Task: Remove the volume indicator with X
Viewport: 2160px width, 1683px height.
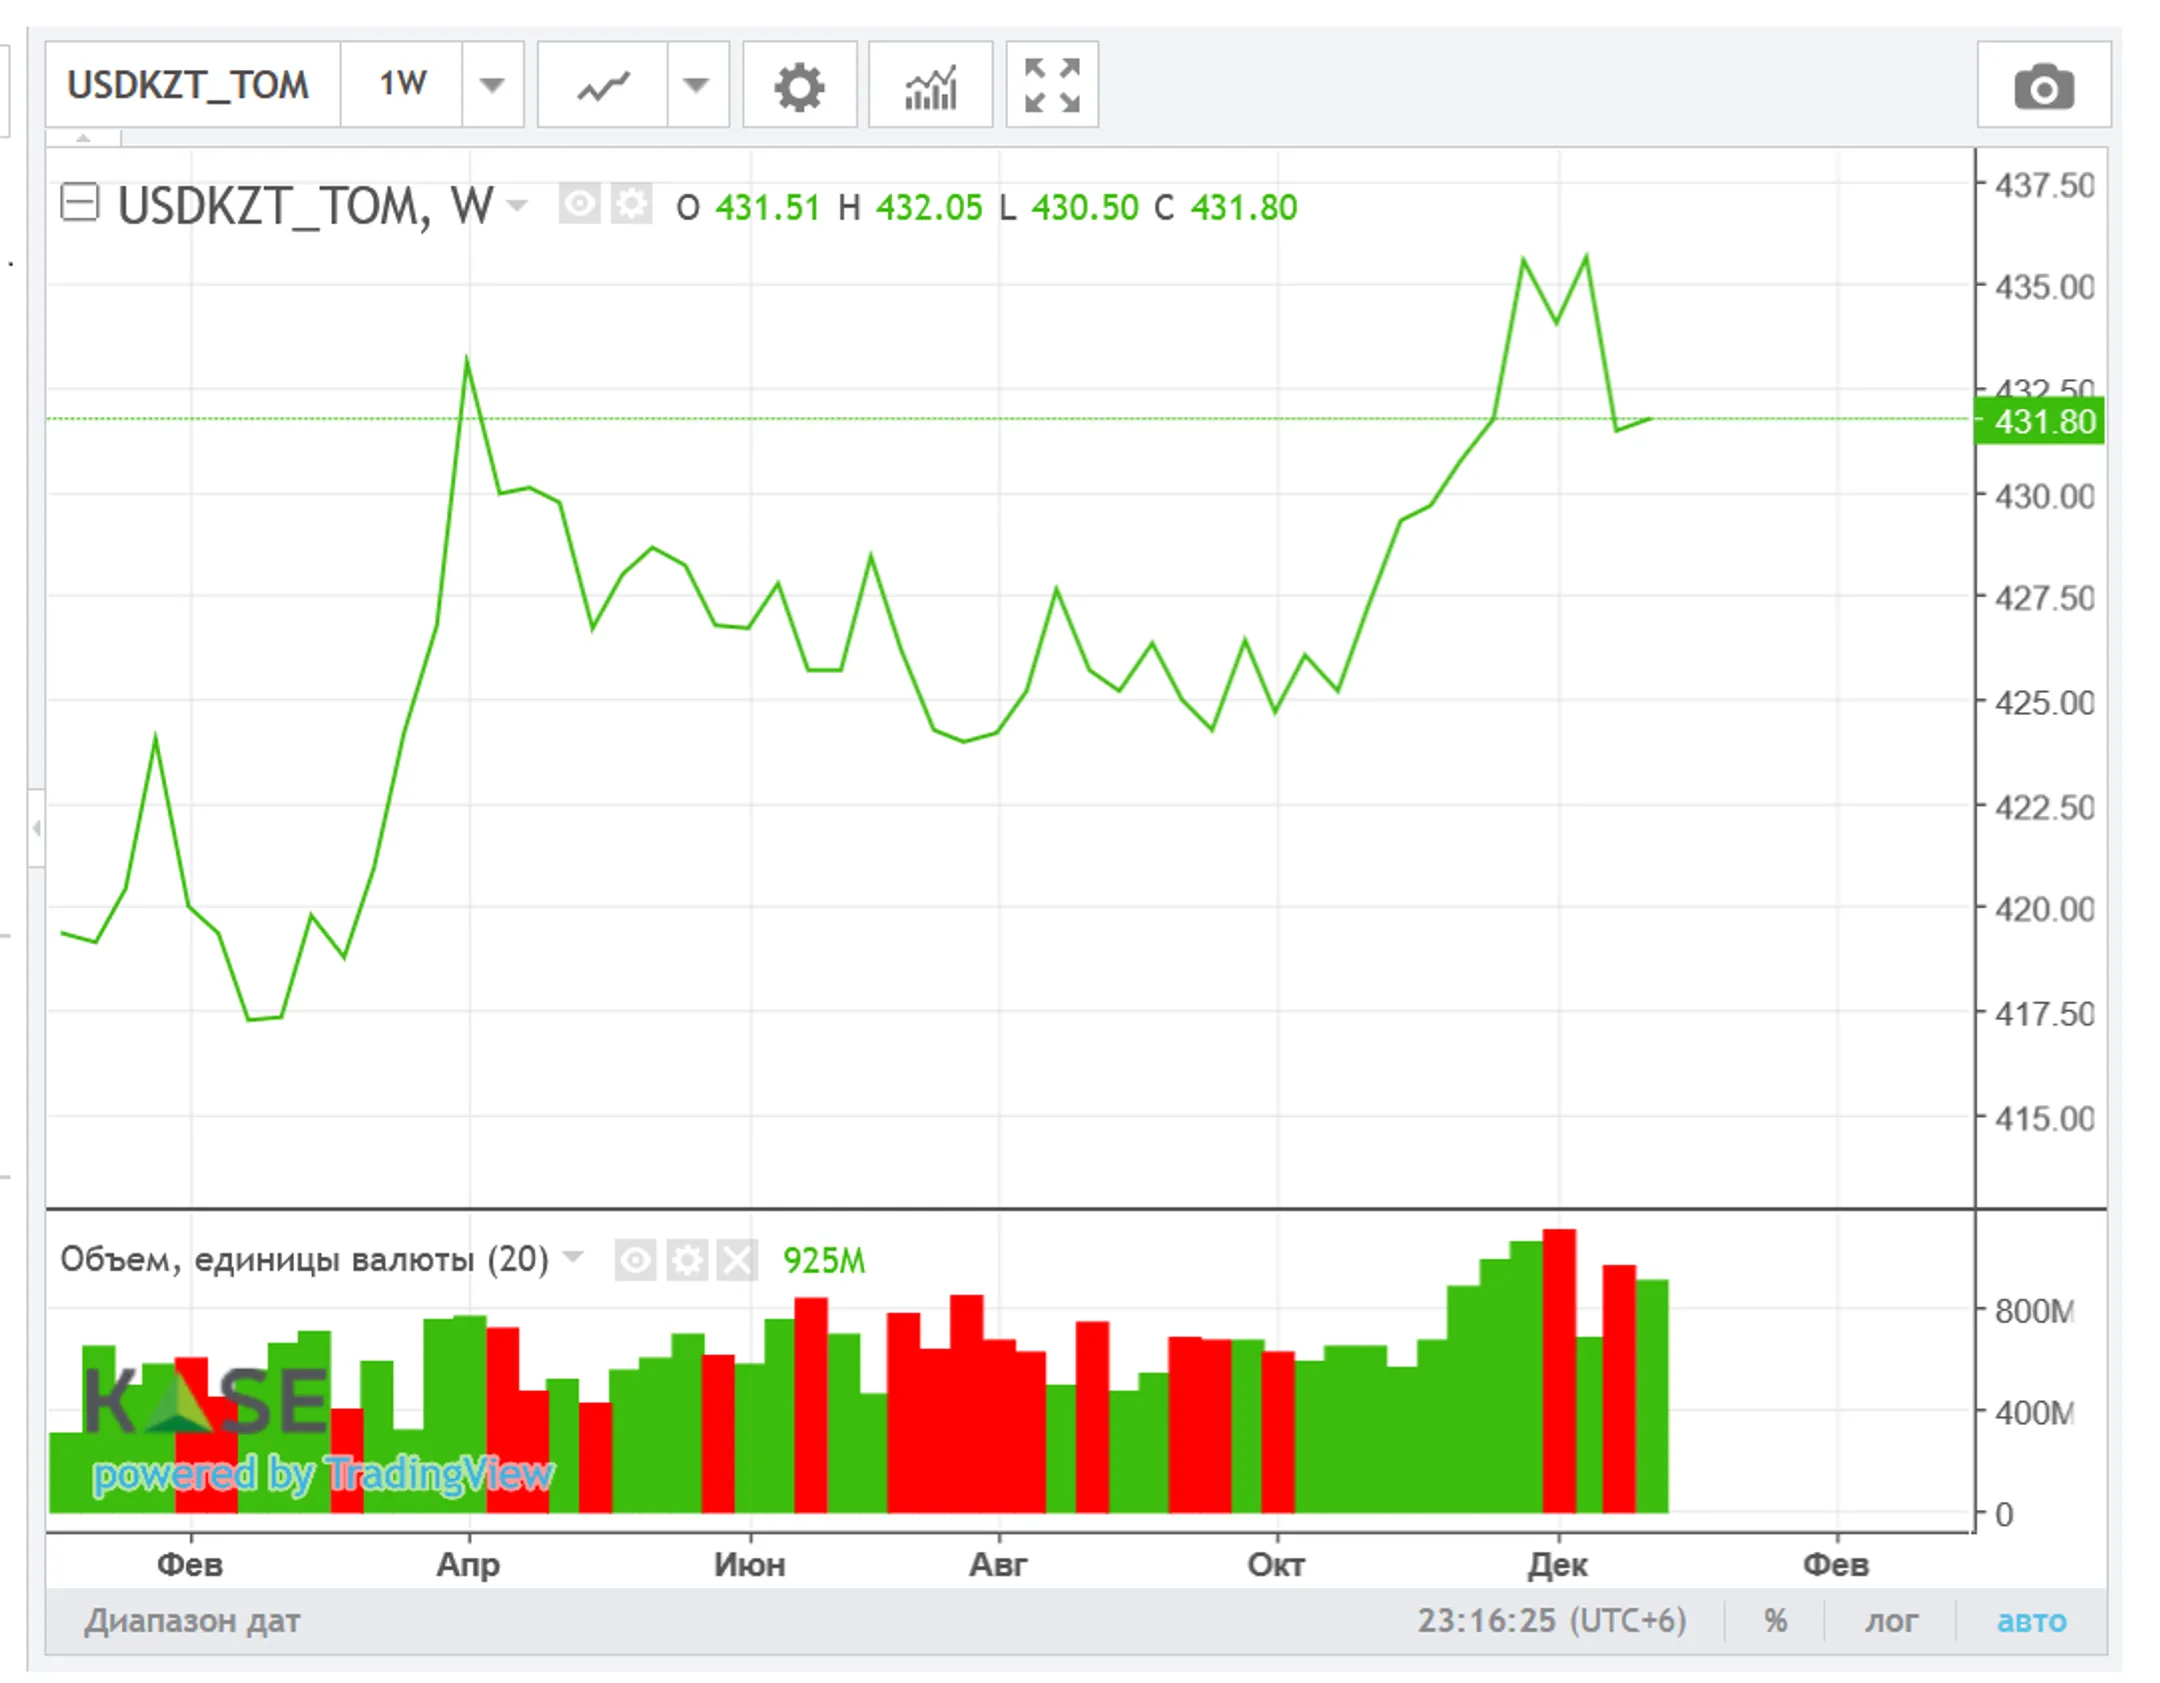Action: [737, 1259]
